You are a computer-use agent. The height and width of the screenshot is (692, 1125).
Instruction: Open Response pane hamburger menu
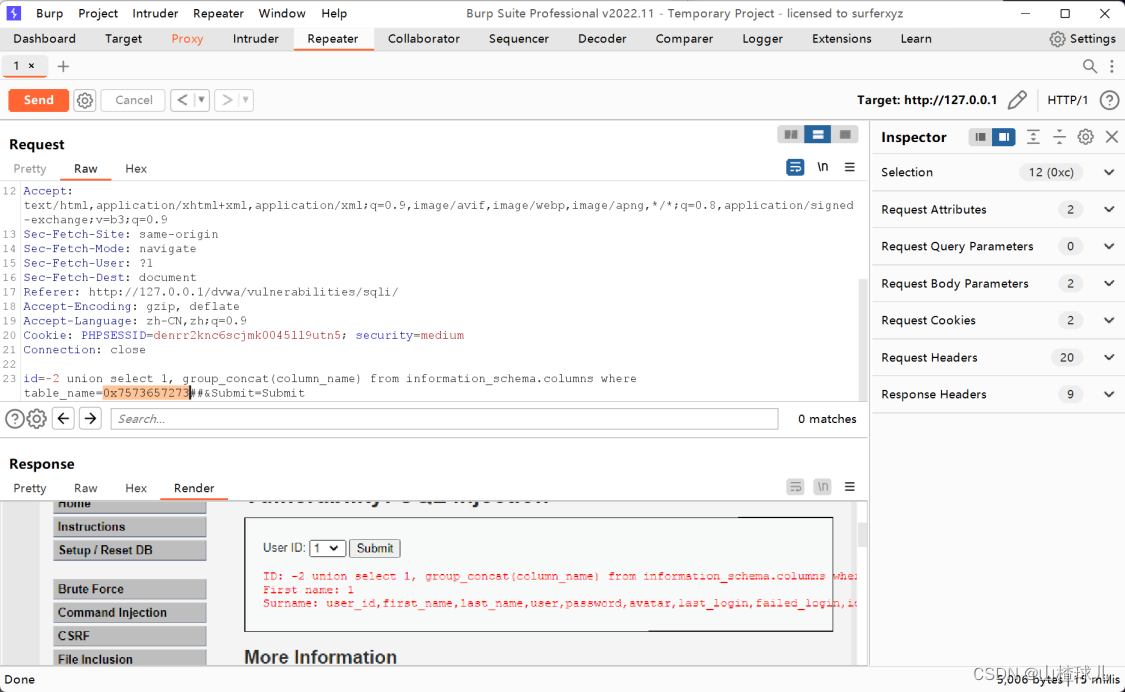click(849, 487)
